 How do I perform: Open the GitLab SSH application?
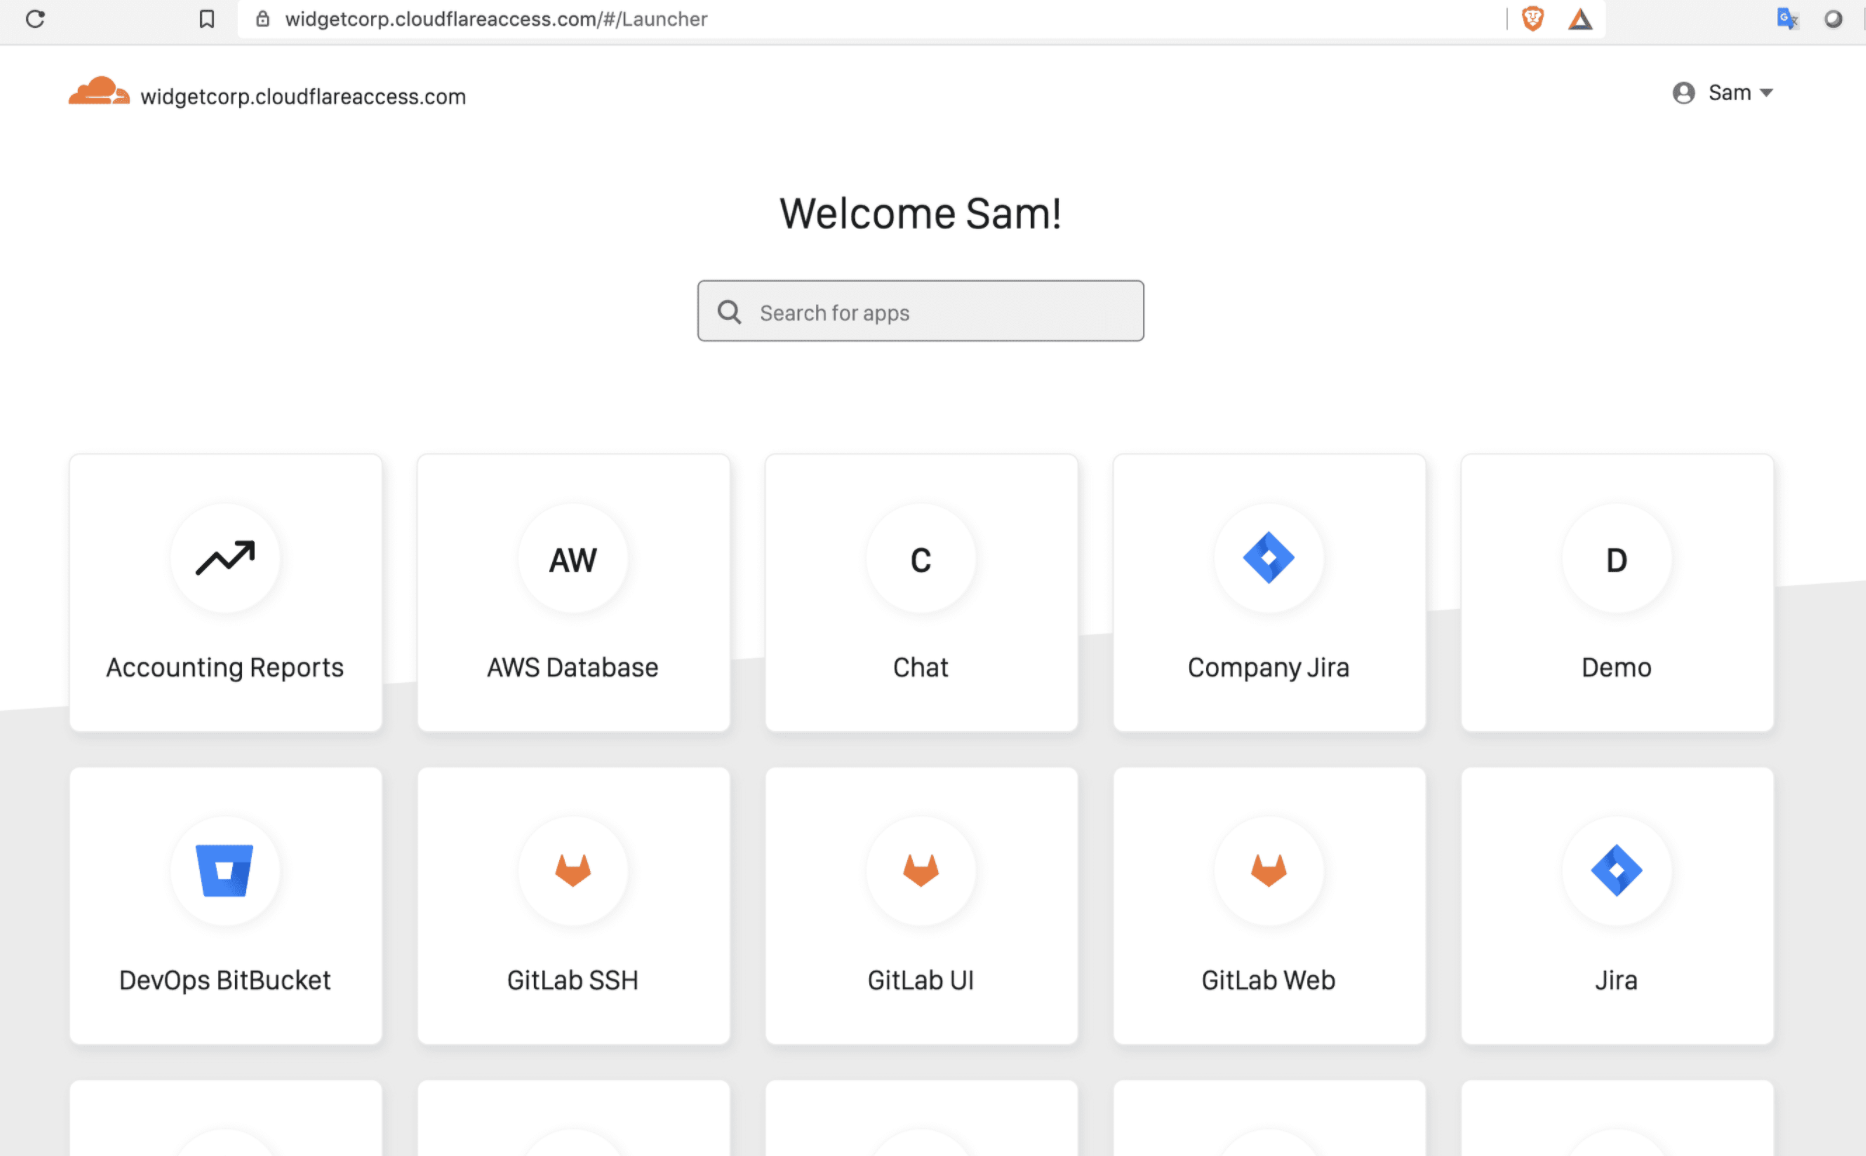point(572,905)
